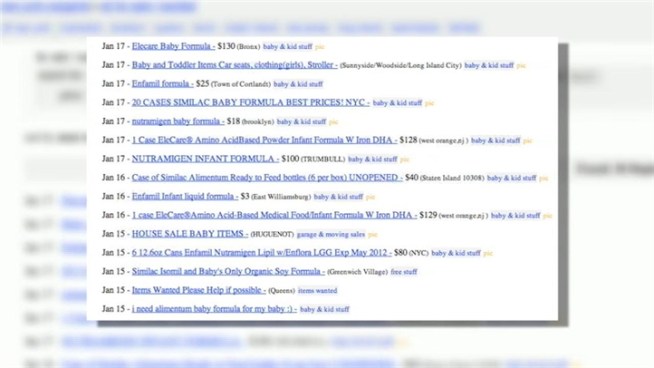This screenshot has width=654, height=368.
Task: Click baby & kid stuff tag on Sunnyside row
Action: [x=489, y=66]
